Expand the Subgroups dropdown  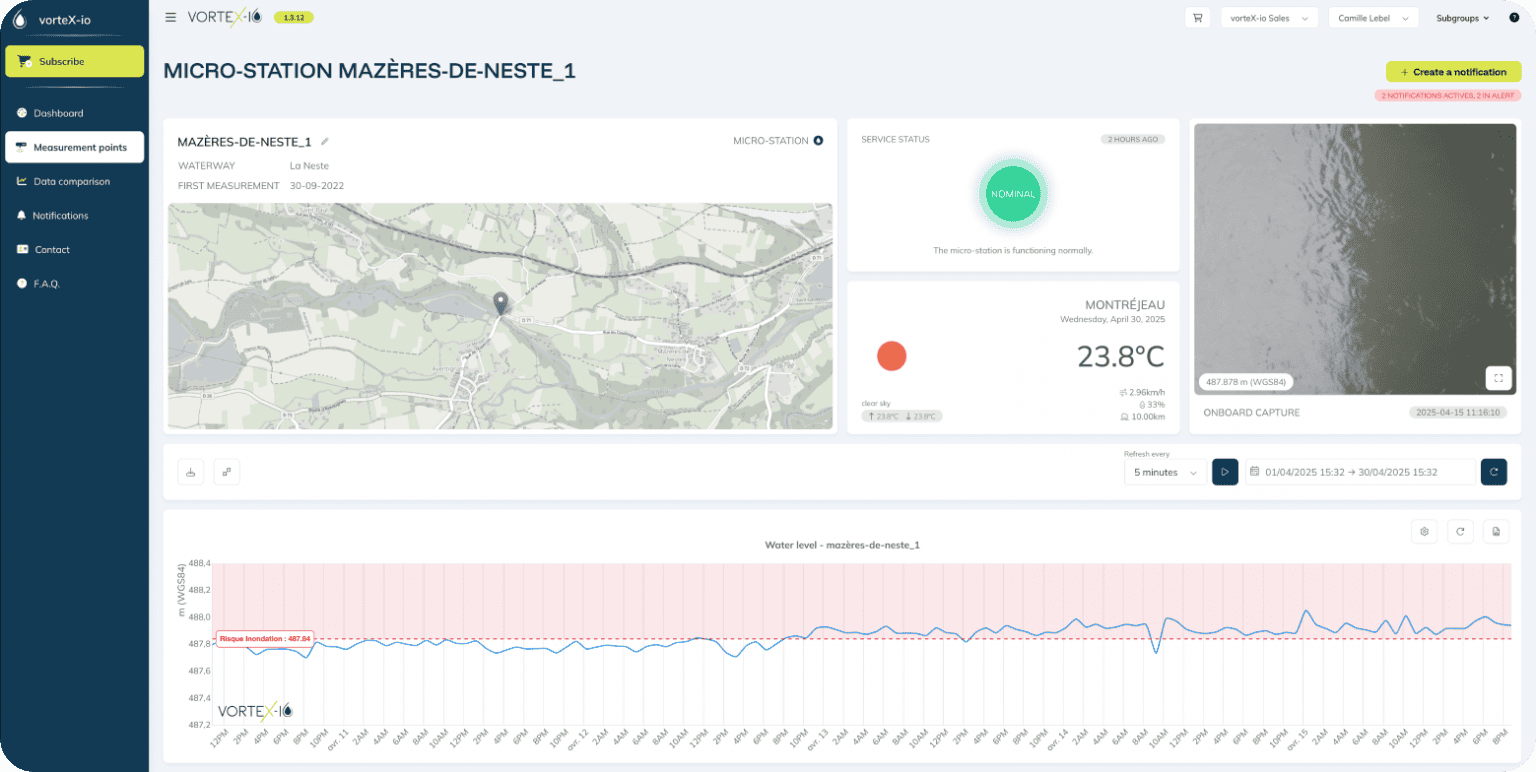coord(1462,17)
